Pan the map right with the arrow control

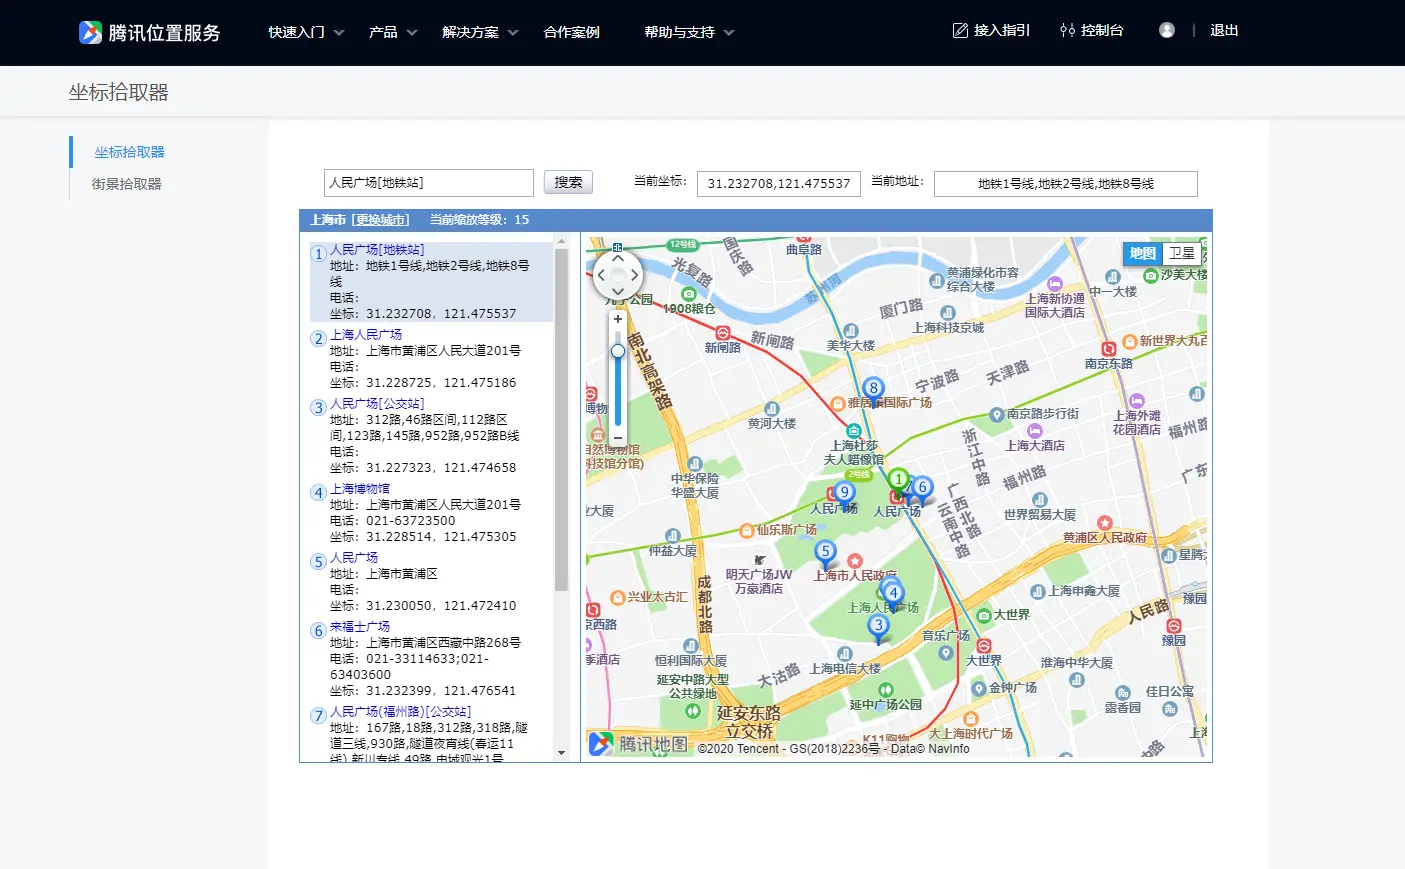point(634,275)
